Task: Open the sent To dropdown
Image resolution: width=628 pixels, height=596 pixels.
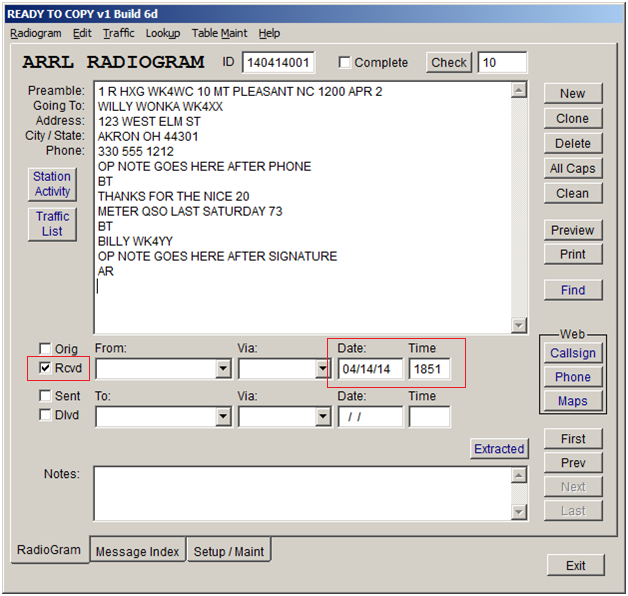Action: coord(223,417)
